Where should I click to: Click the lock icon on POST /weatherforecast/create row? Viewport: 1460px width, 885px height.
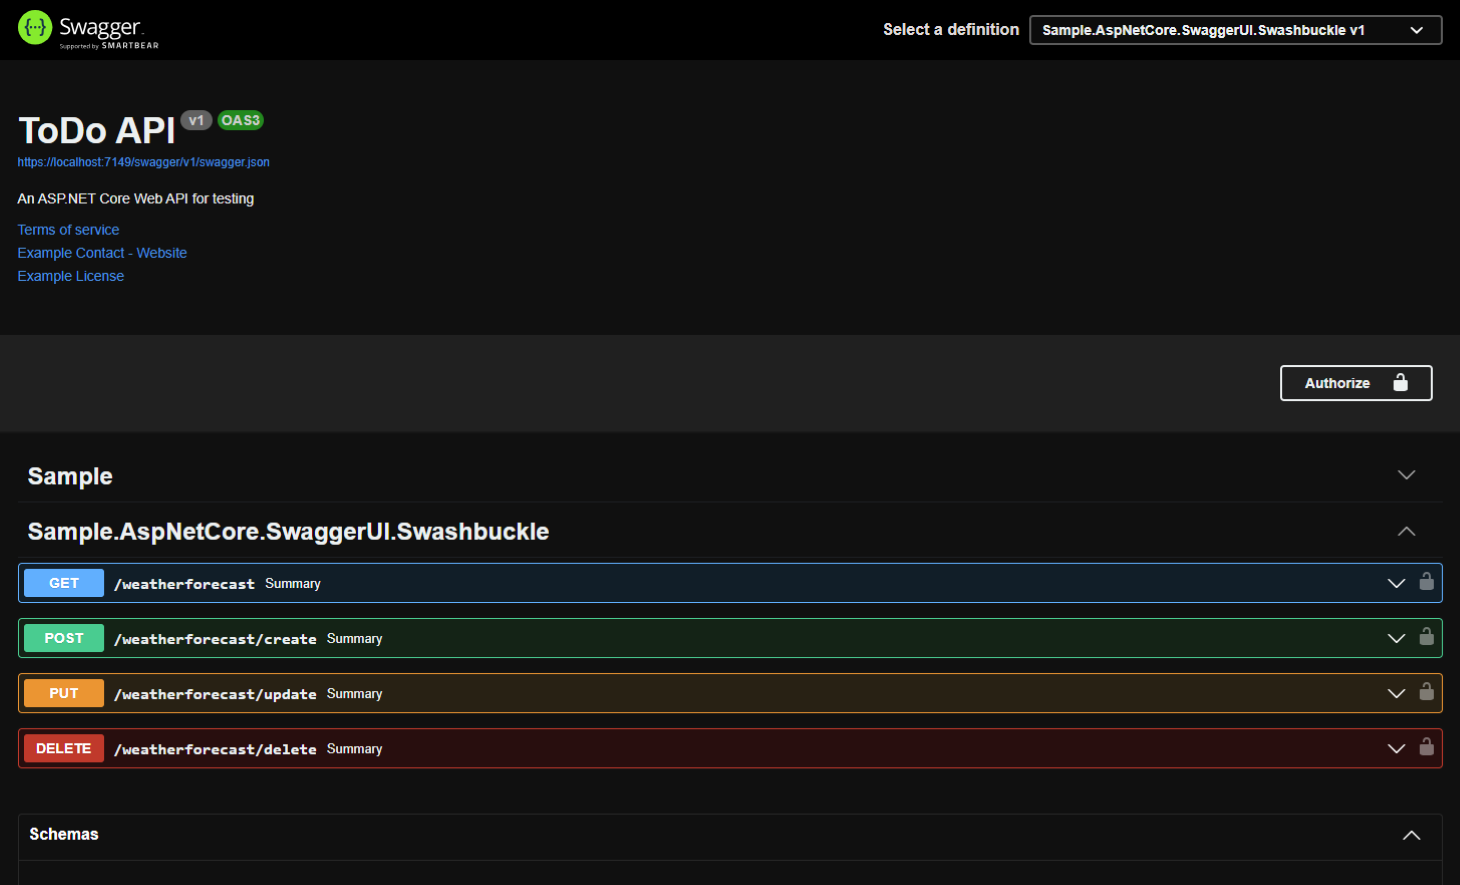click(1427, 636)
